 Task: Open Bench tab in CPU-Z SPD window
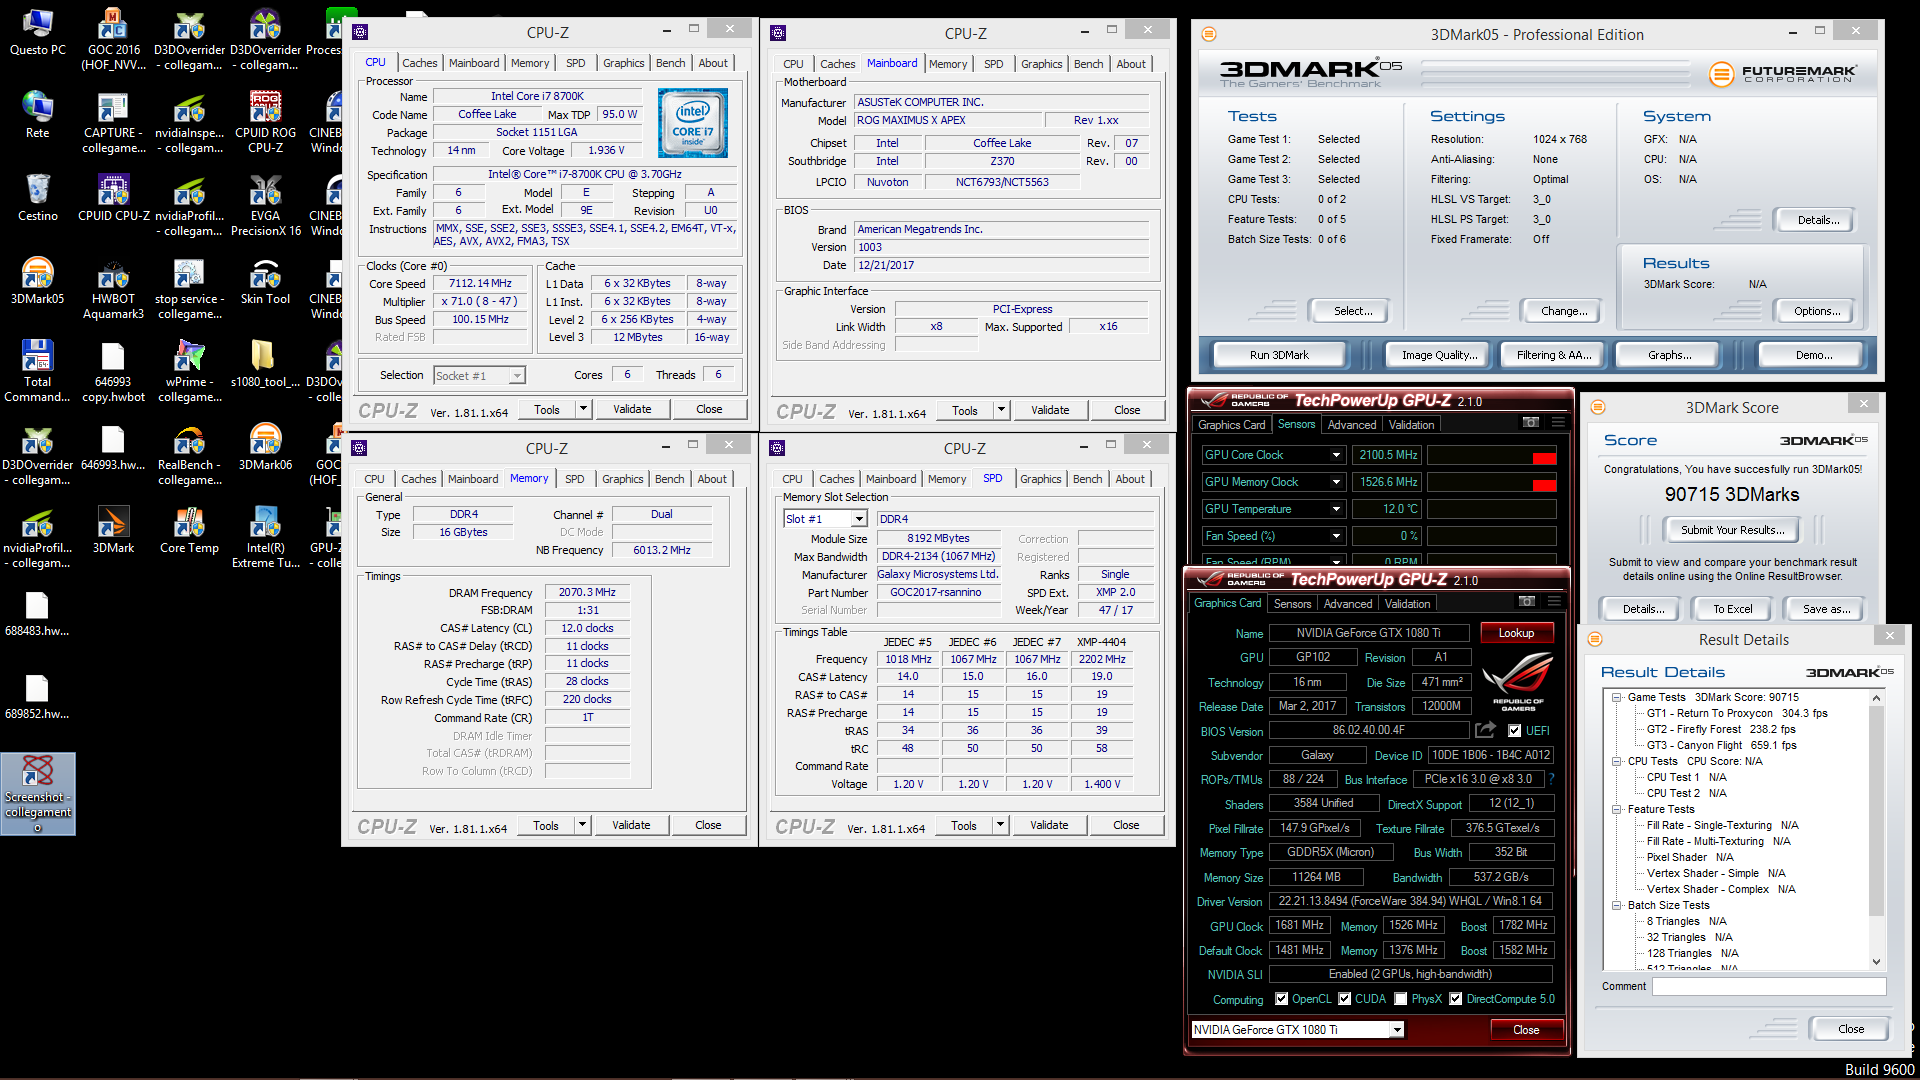coord(1088,479)
